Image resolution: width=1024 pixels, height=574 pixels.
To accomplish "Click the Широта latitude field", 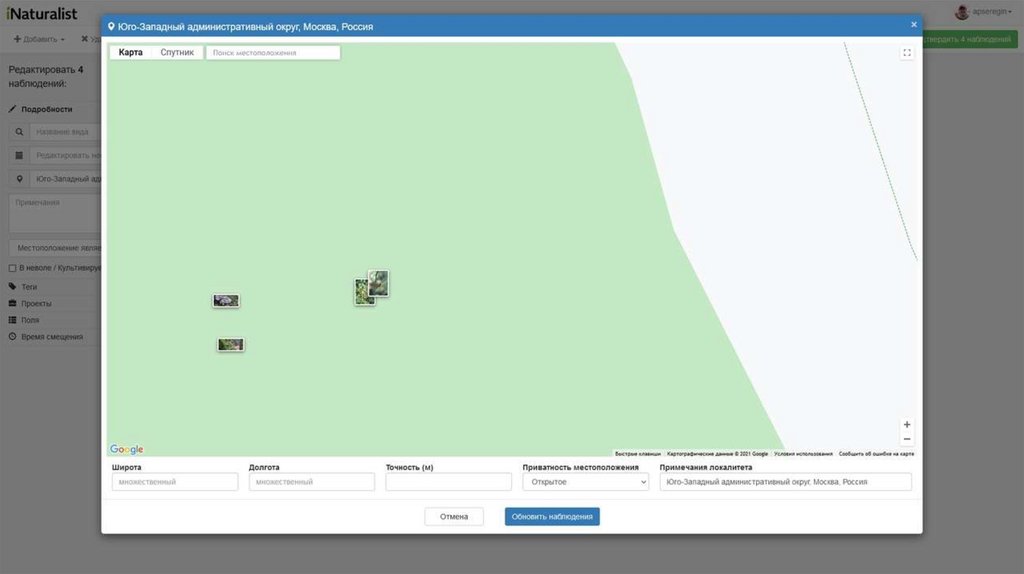I will point(174,482).
